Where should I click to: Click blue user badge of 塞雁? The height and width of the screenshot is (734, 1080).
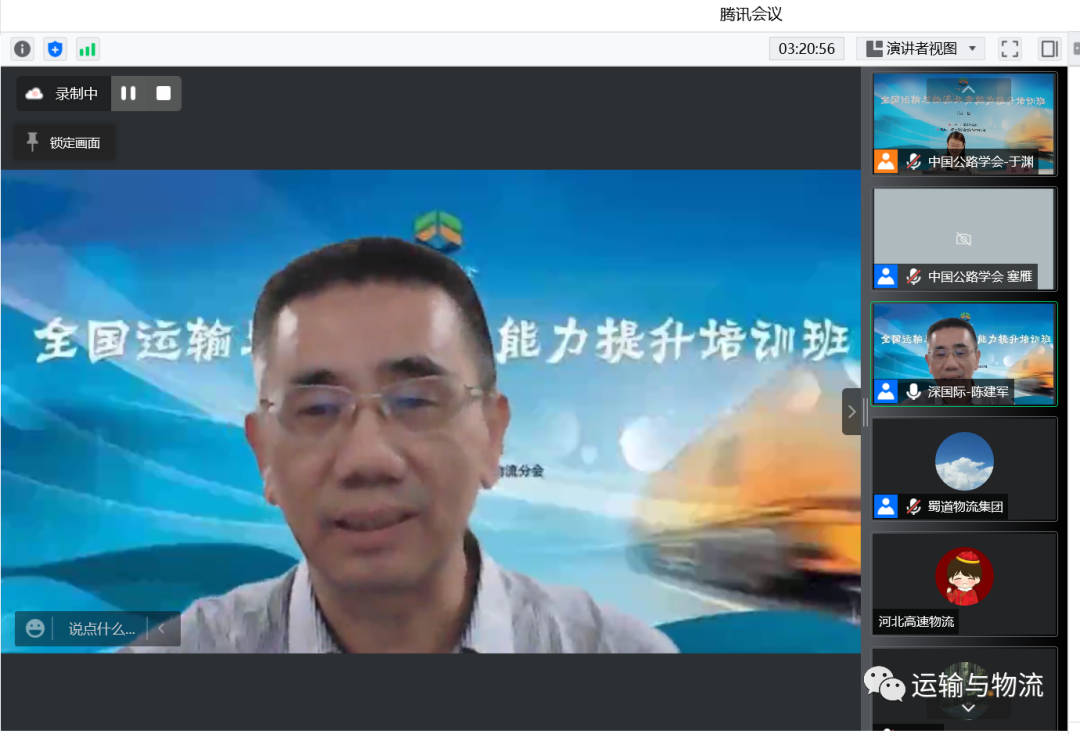pos(886,277)
